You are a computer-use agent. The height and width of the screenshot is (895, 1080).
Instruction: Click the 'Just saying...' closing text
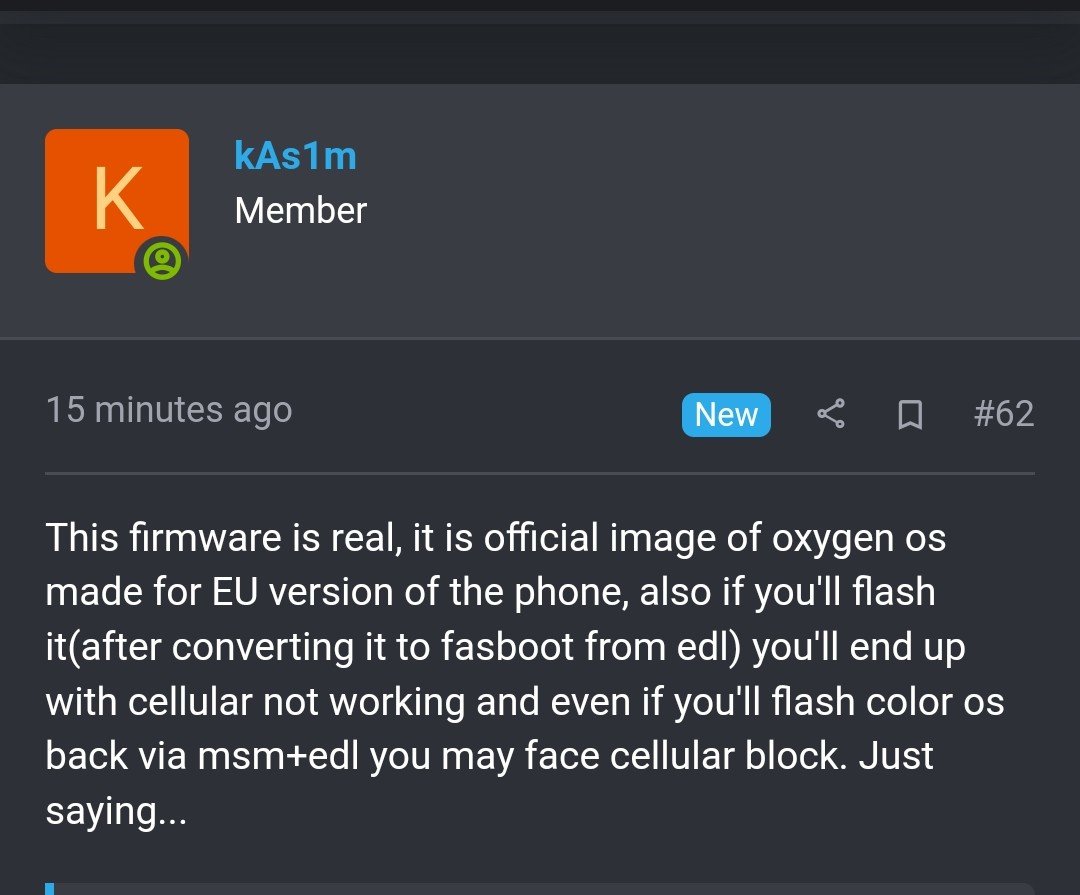click(x=489, y=783)
